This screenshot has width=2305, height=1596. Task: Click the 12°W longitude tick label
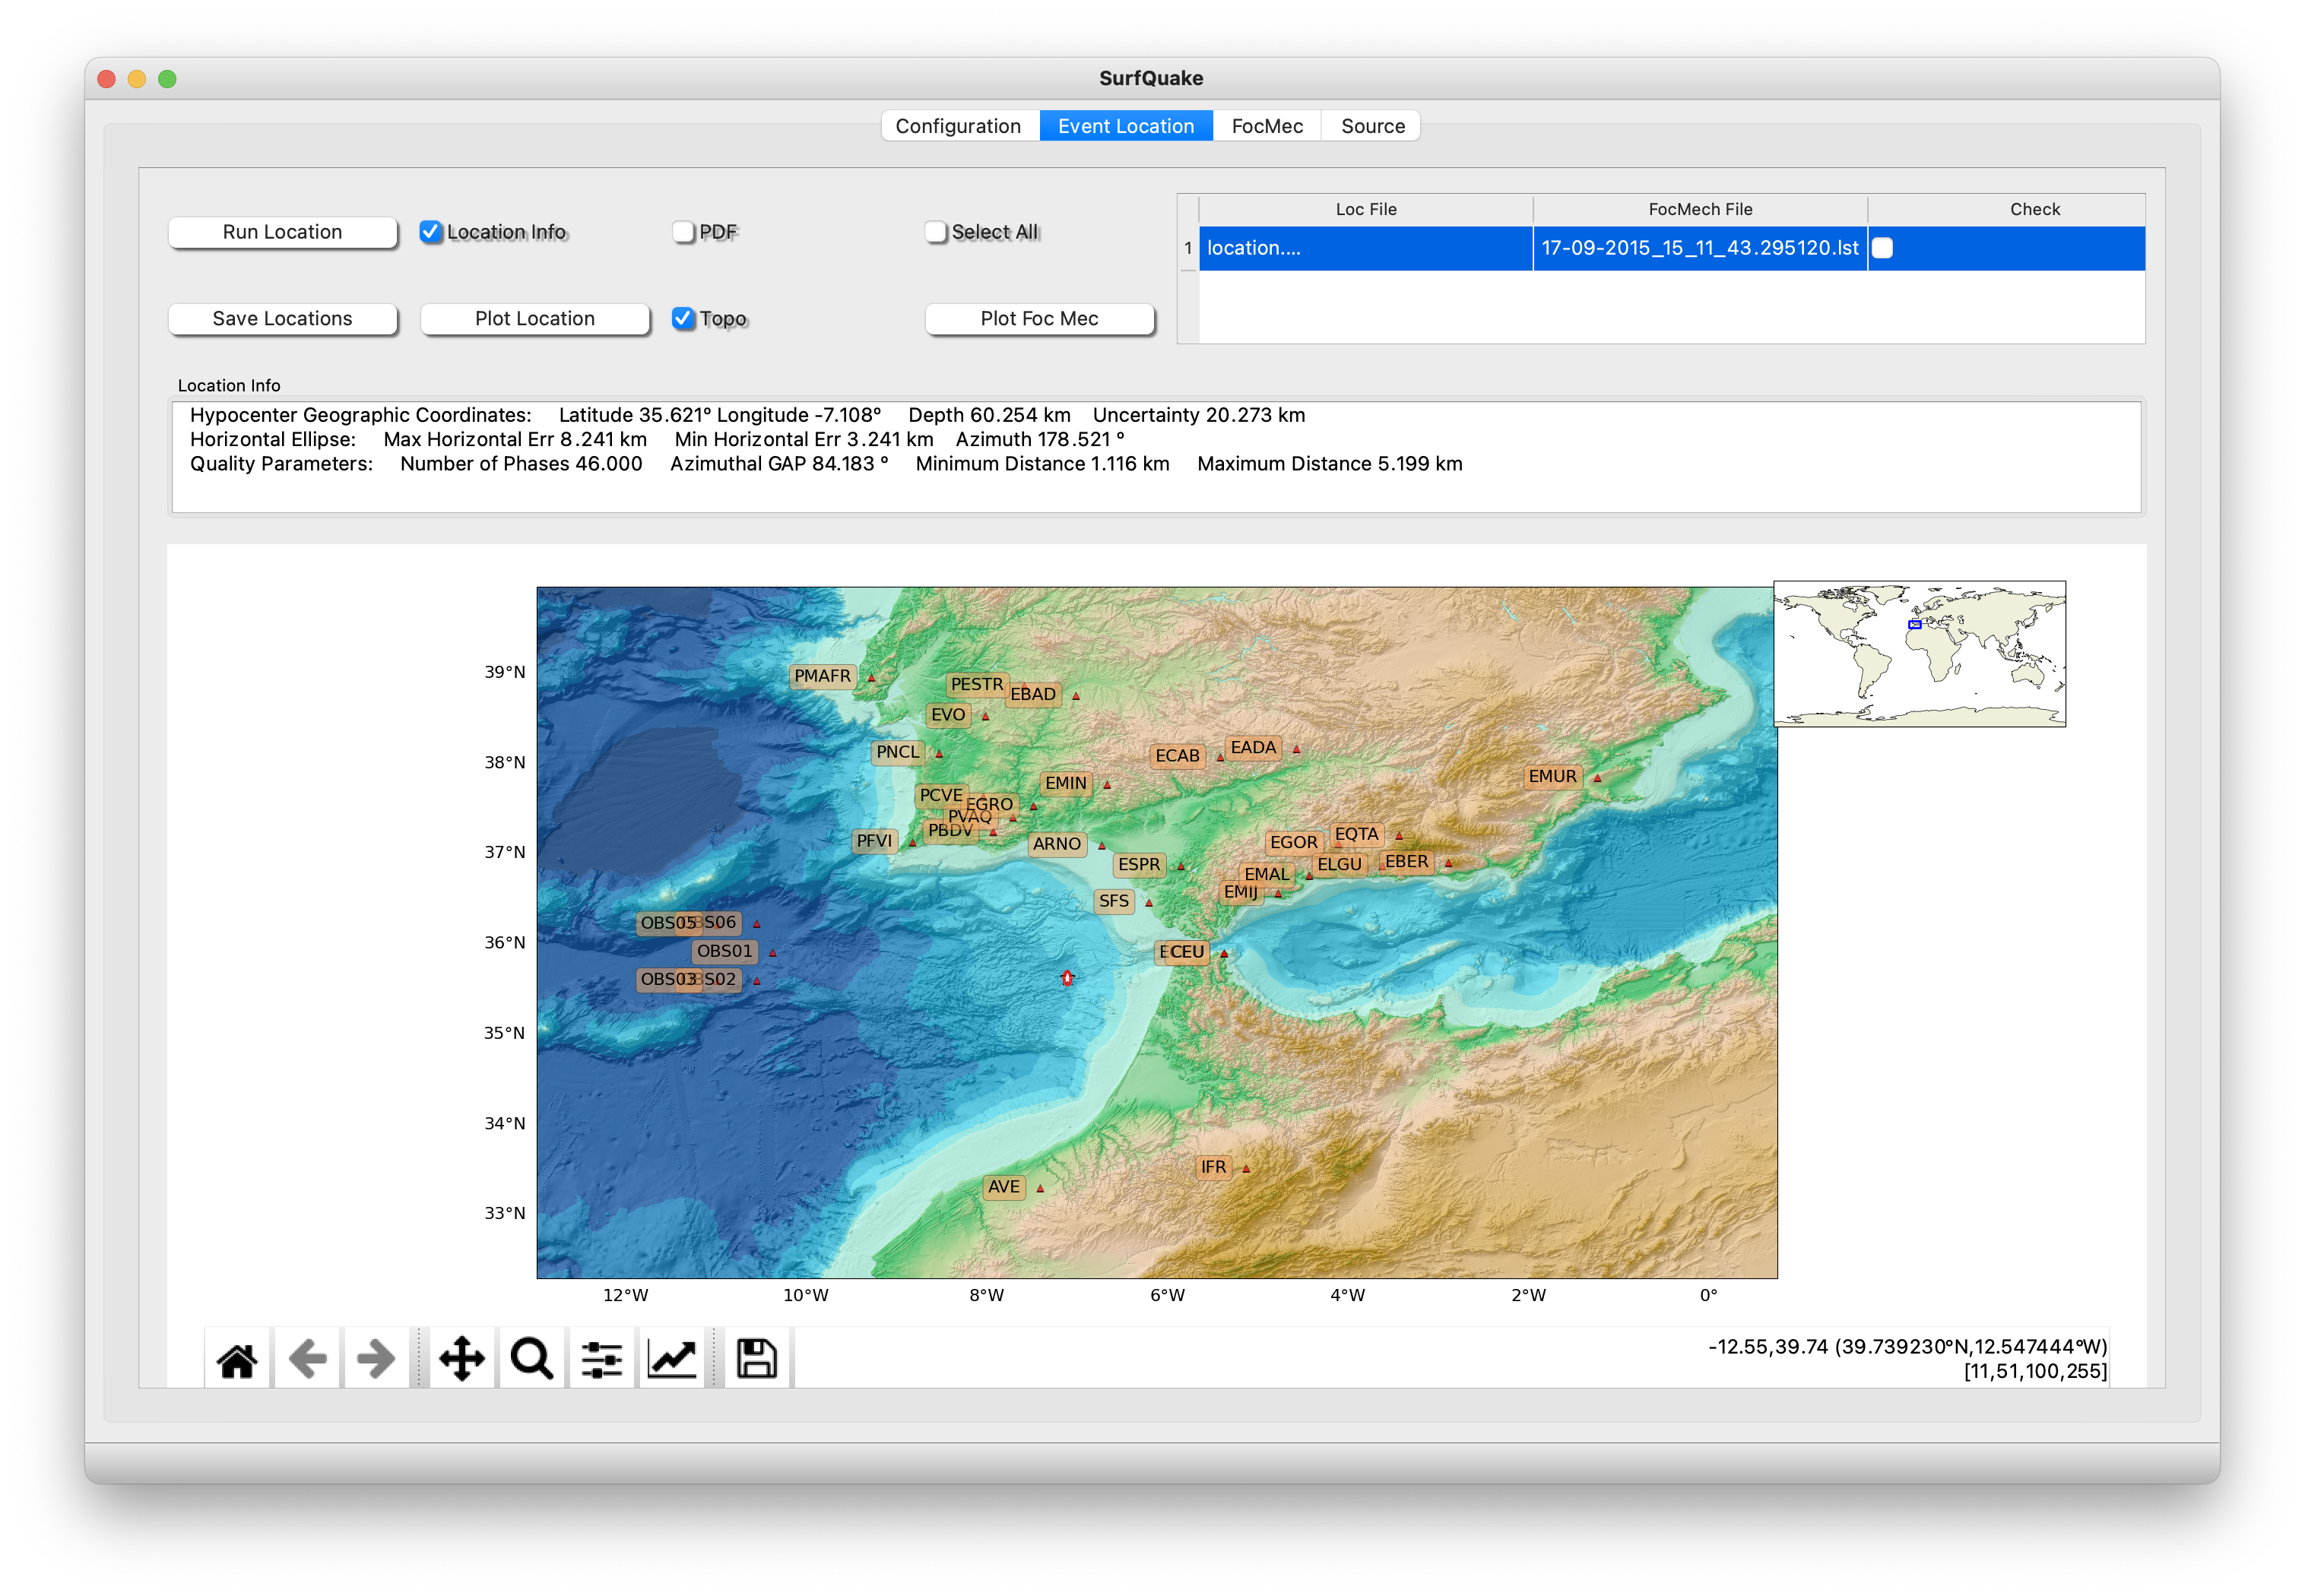625,1295
